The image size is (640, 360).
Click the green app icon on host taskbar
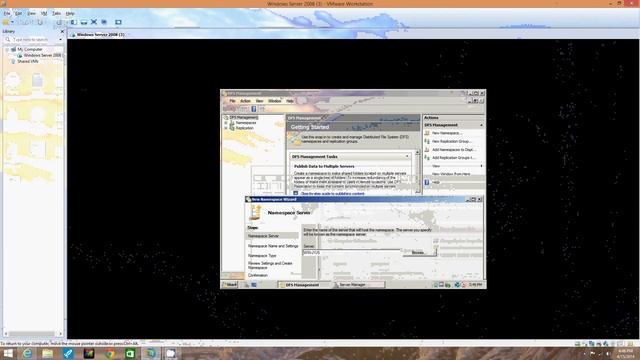(x=130, y=353)
